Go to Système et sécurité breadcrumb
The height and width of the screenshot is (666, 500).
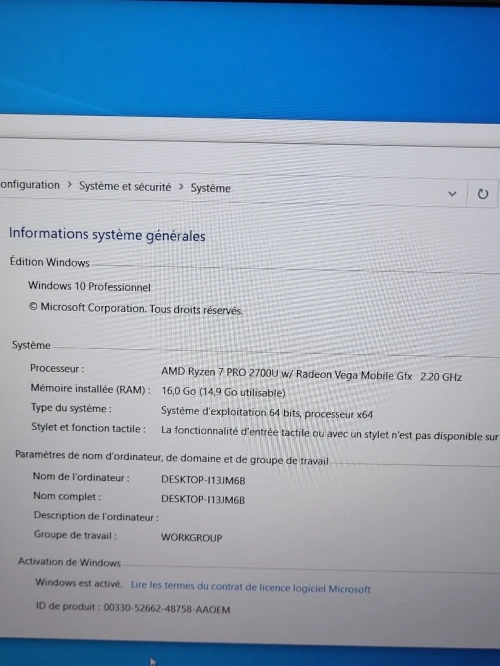click(125, 186)
